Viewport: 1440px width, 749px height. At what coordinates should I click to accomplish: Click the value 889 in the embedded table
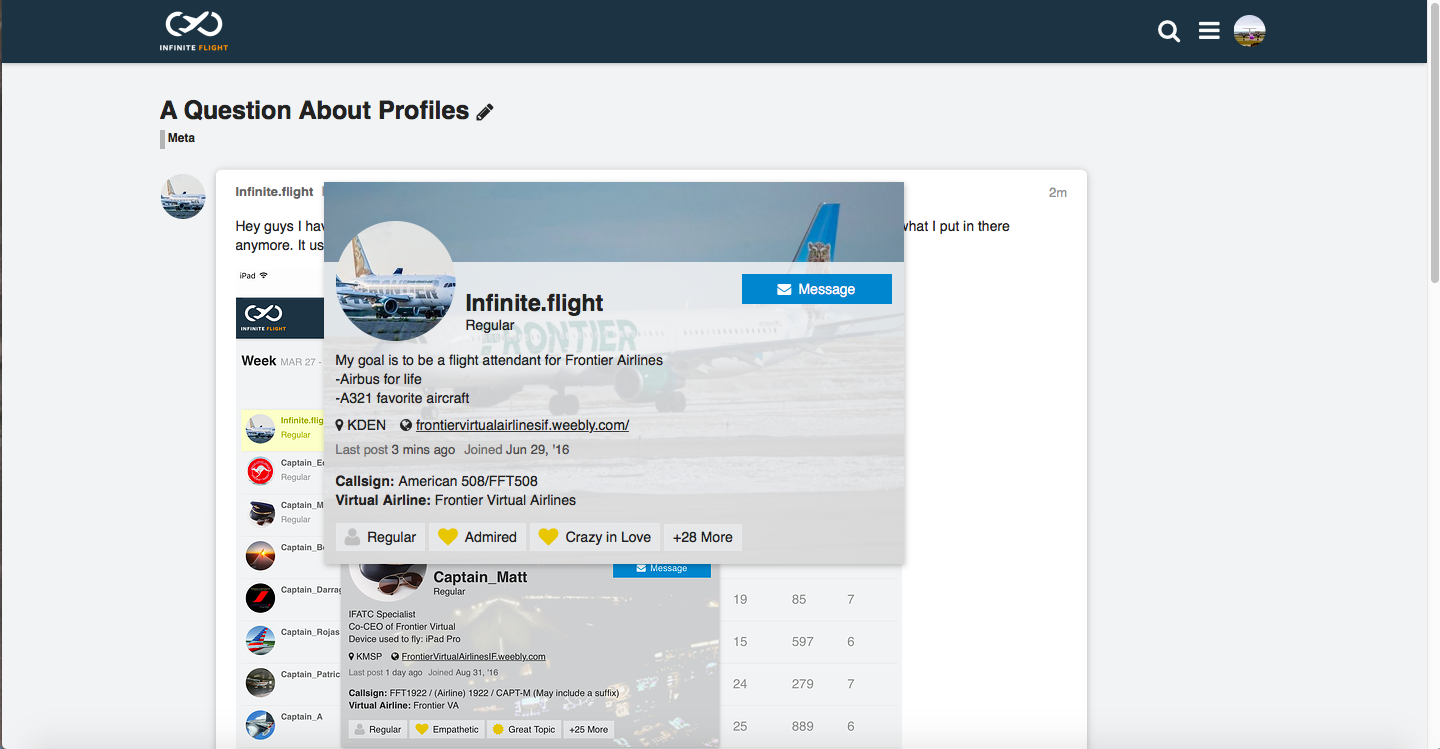803,726
